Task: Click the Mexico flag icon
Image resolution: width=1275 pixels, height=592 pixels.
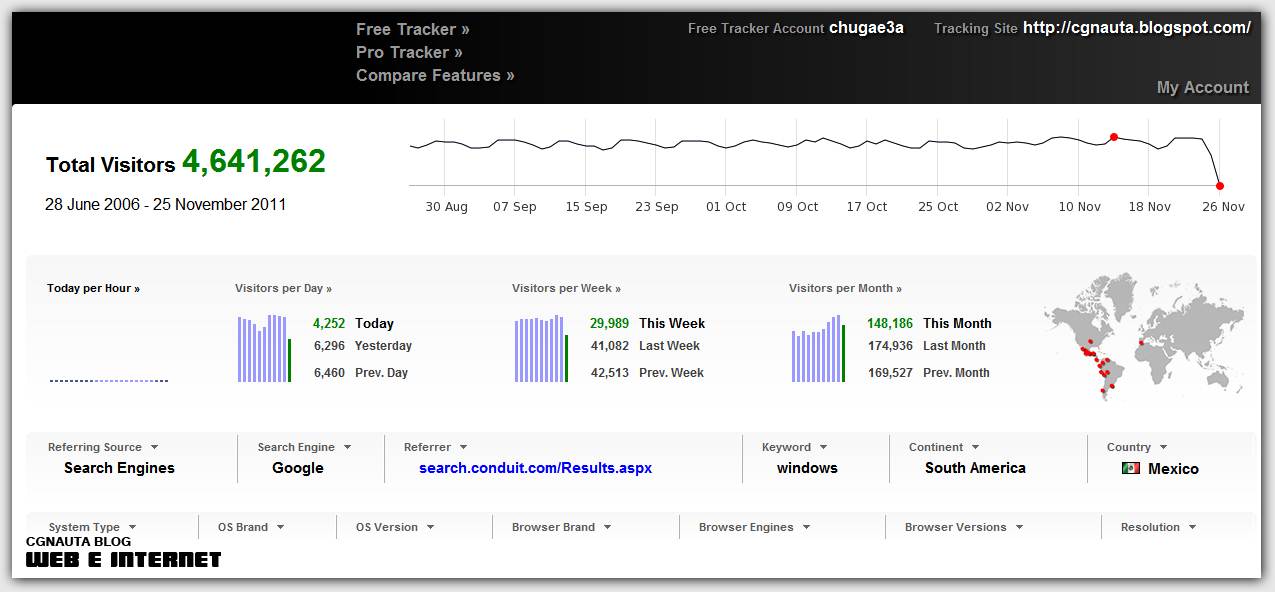Action: click(x=1129, y=468)
